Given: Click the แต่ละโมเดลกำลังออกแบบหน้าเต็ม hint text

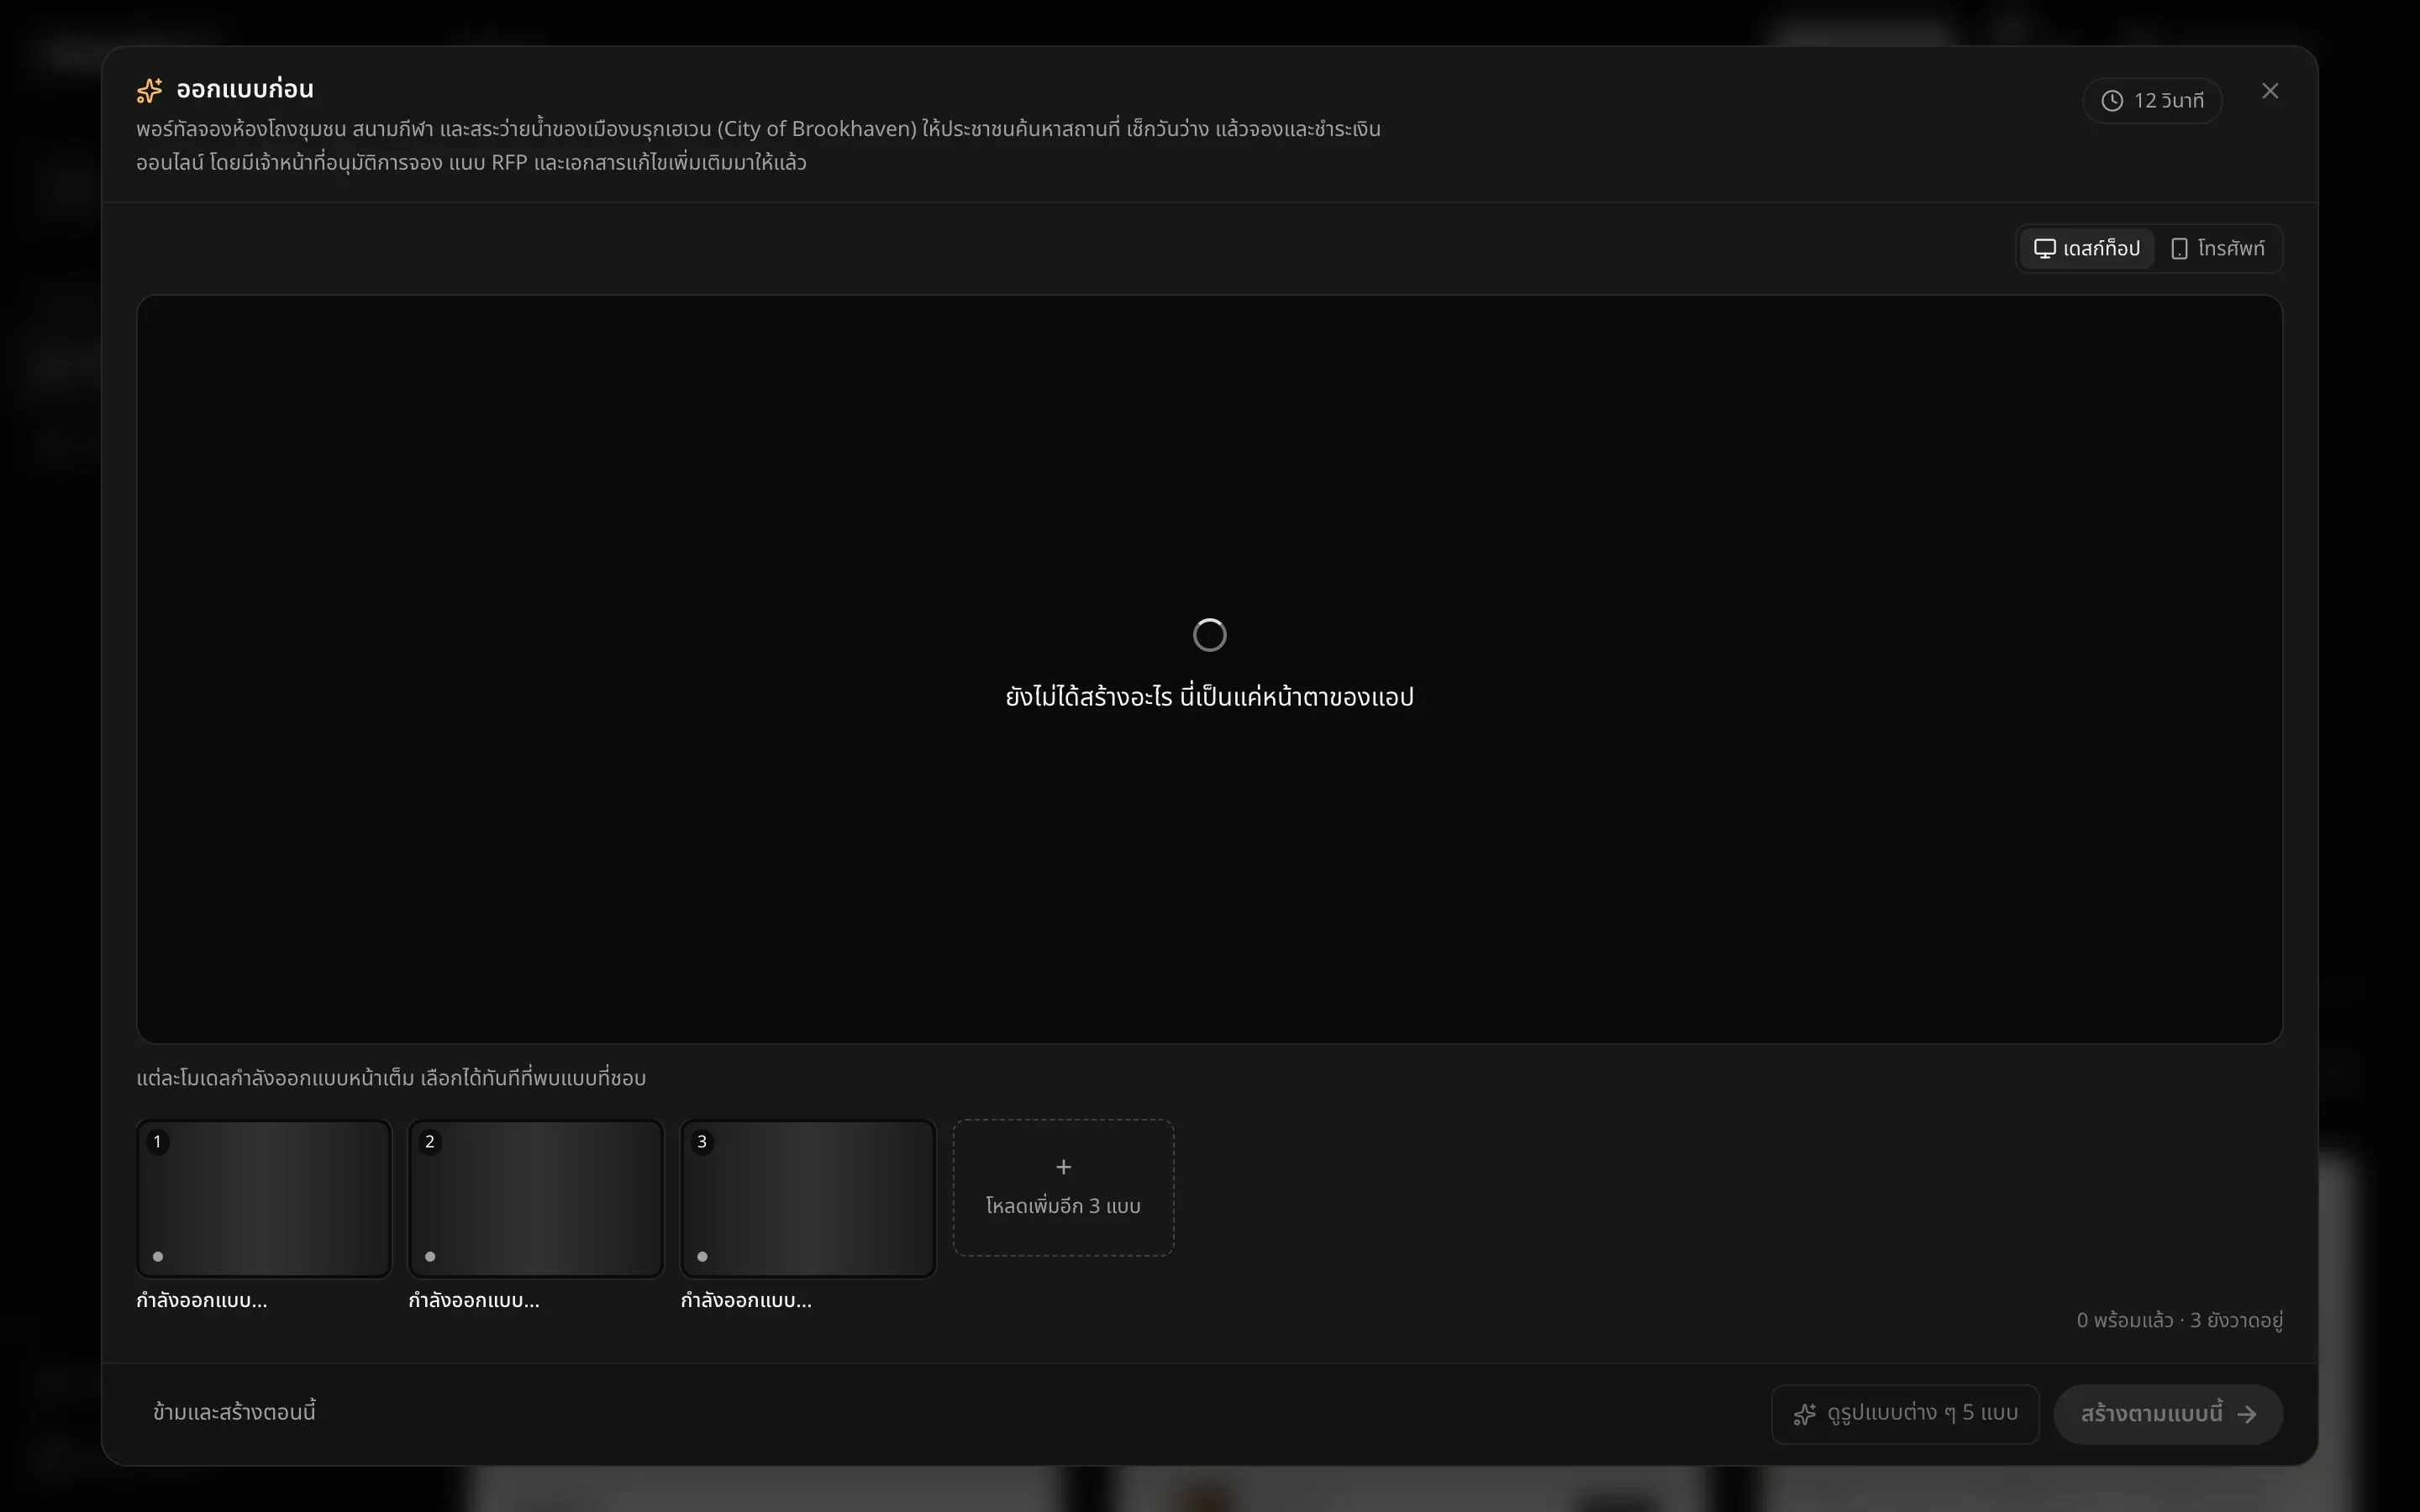Looking at the screenshot, I should pos(391,1078).
